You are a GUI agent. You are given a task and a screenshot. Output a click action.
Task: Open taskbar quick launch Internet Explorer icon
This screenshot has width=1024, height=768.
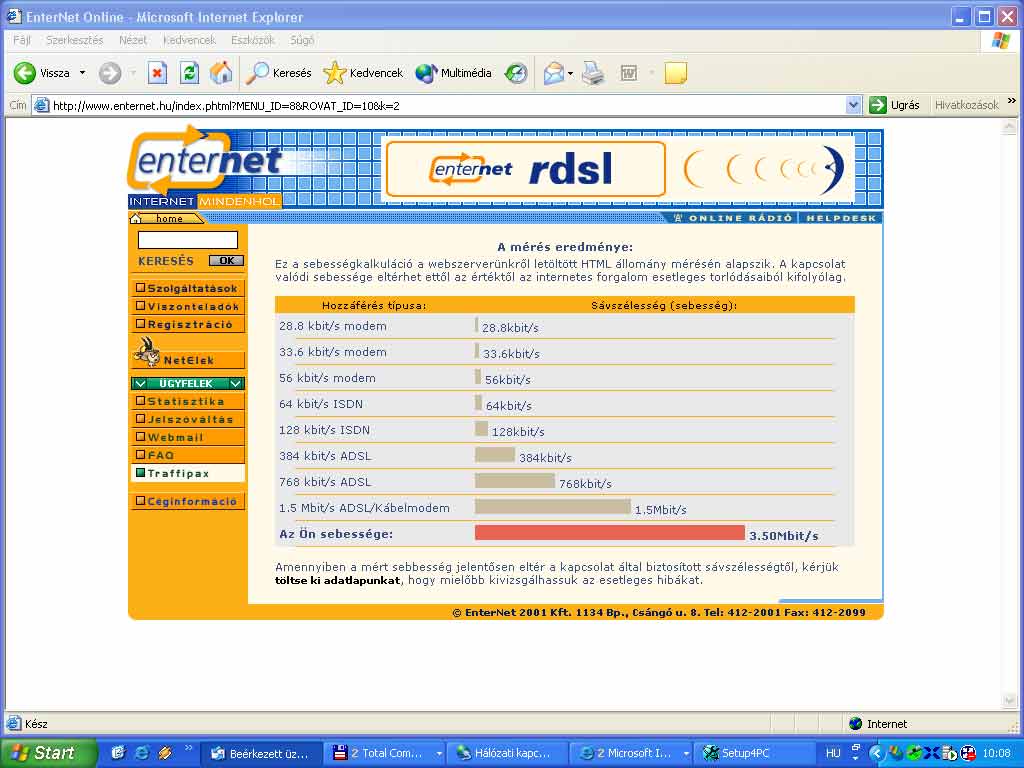141,753
